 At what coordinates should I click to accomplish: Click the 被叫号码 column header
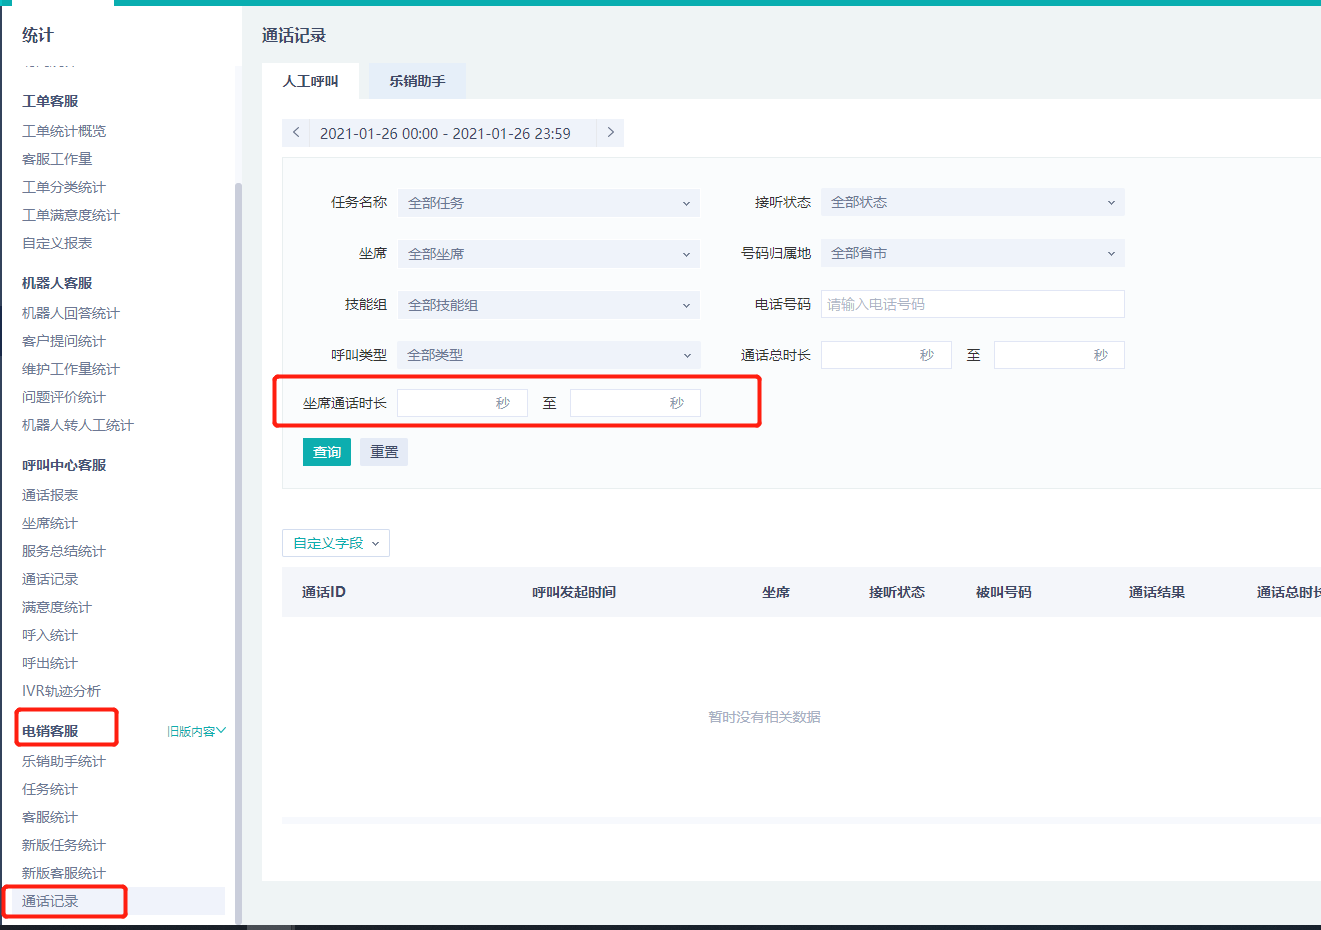pyautogui.click(x=1004, y=592)
